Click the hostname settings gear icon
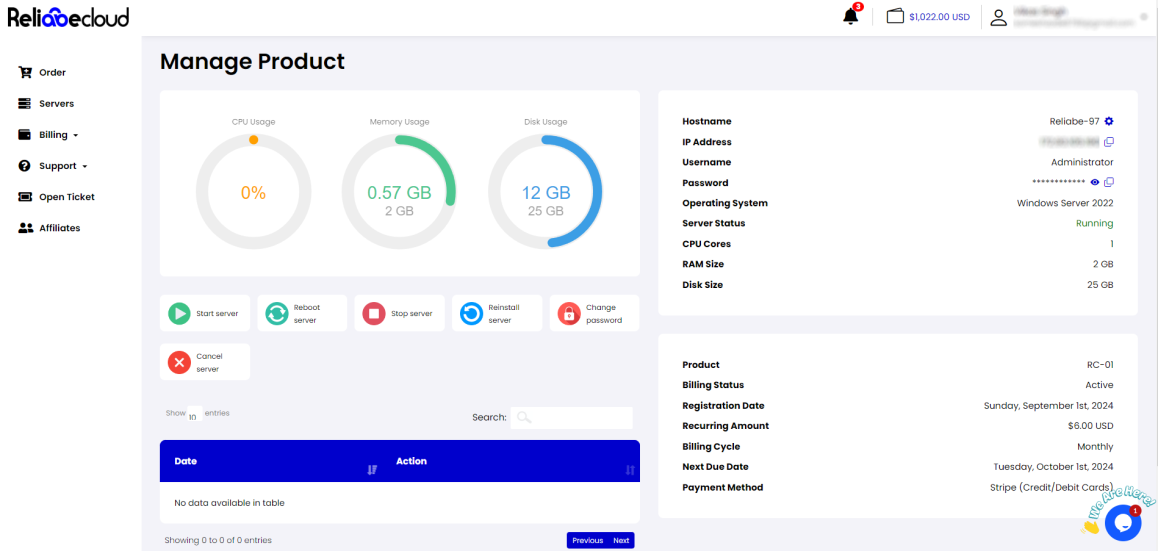1158x551 pixels. click(1109, 121)
